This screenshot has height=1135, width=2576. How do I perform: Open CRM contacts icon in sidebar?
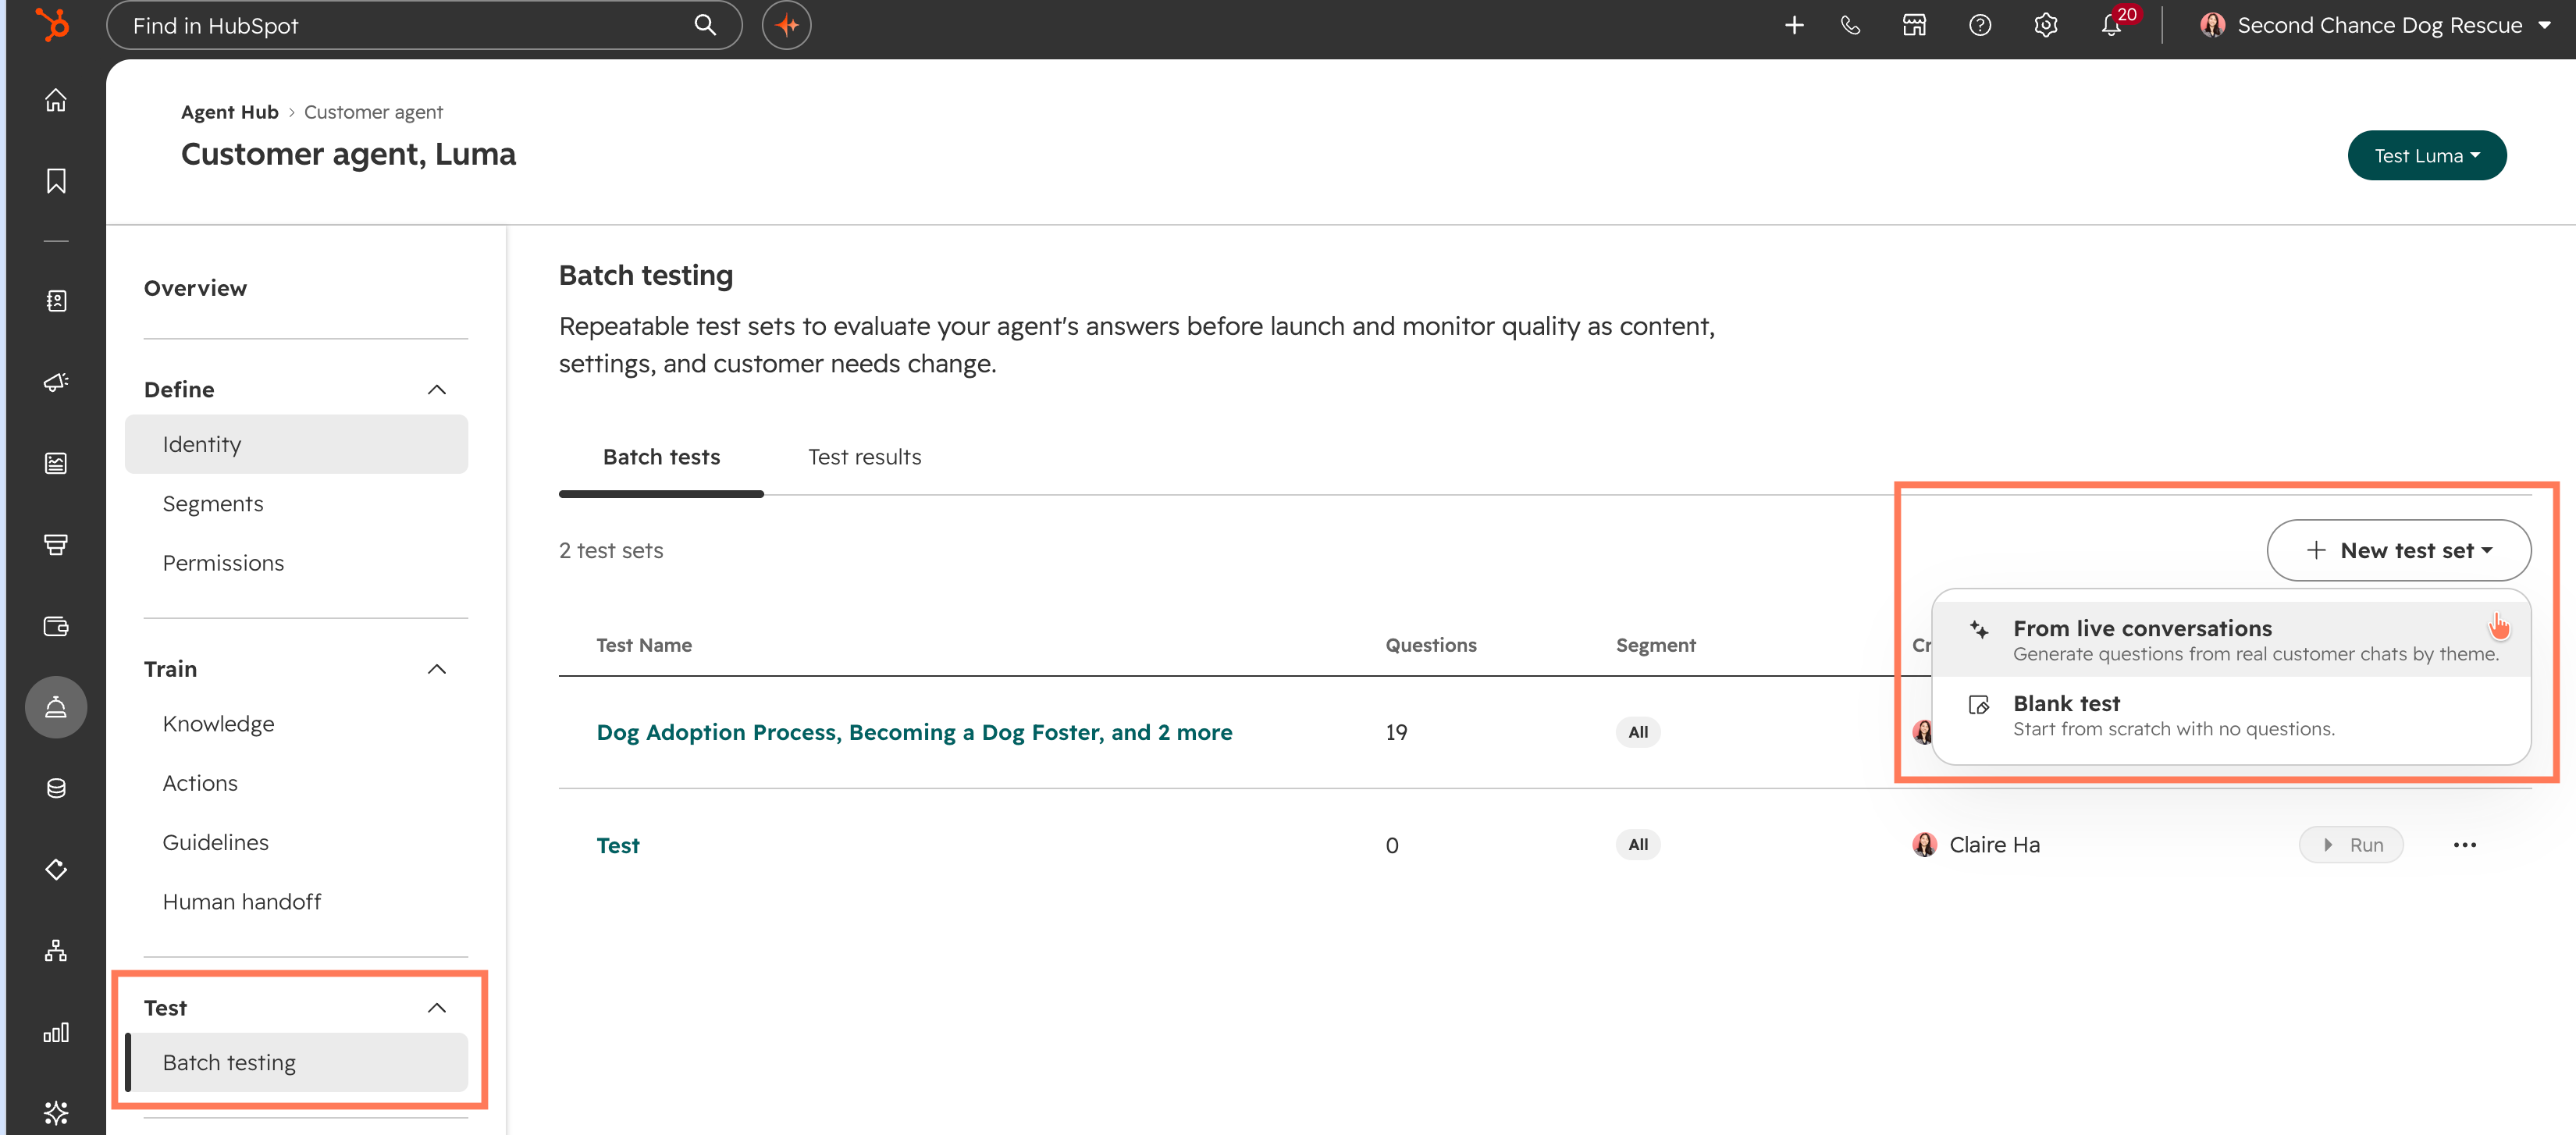click(56, 301)
